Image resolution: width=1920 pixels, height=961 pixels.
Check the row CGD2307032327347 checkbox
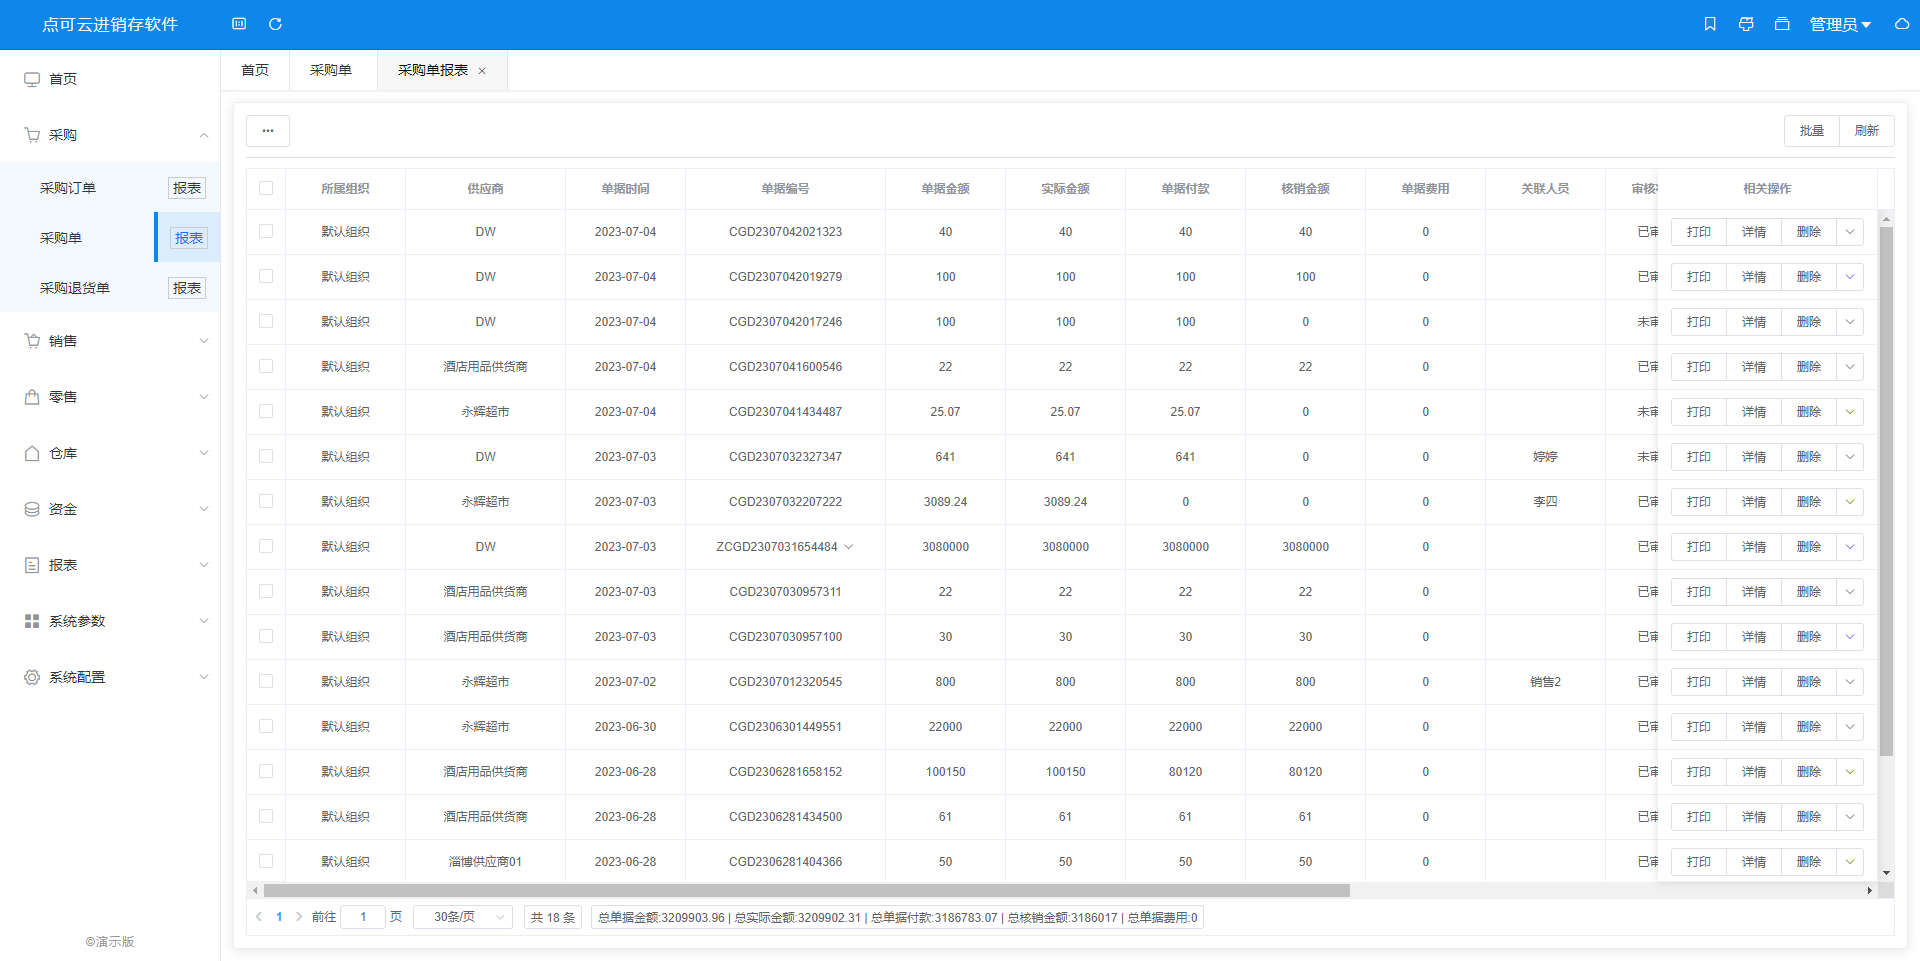266,456
